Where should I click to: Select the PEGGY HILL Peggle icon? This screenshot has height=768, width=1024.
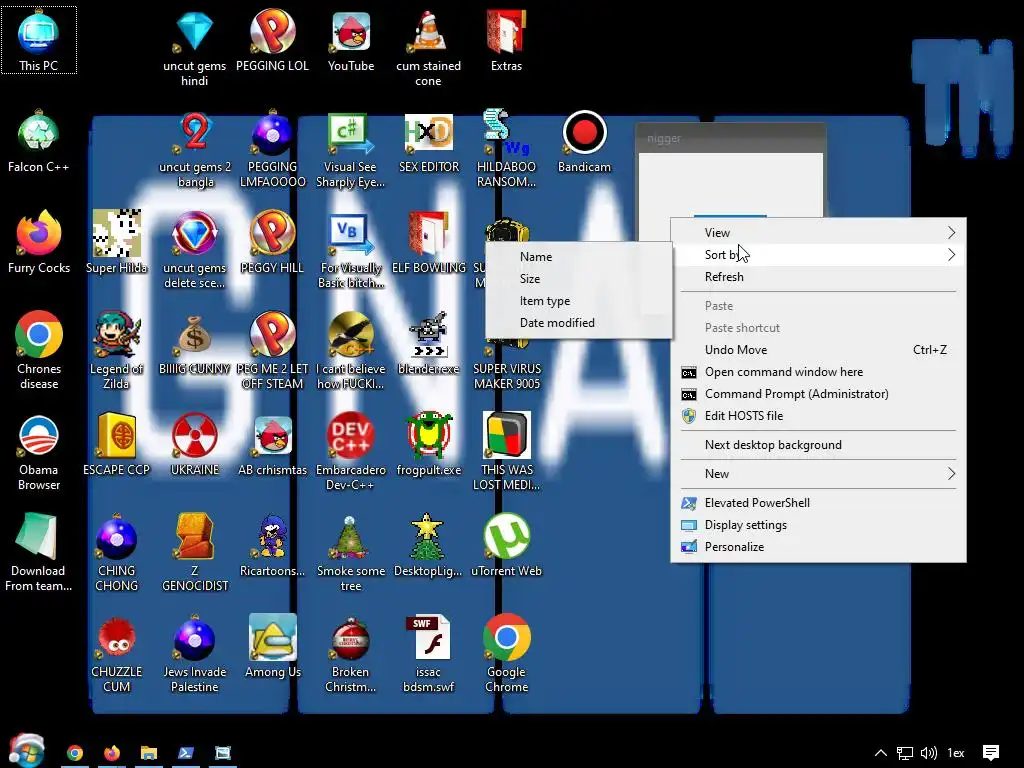(272, 242)
